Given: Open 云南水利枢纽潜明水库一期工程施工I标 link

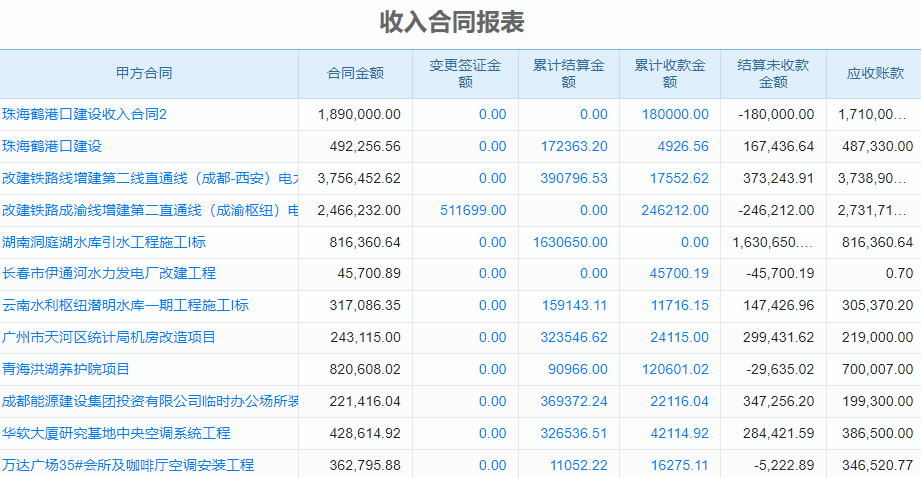Looking at the screenshot, I should tap(125, 305).
